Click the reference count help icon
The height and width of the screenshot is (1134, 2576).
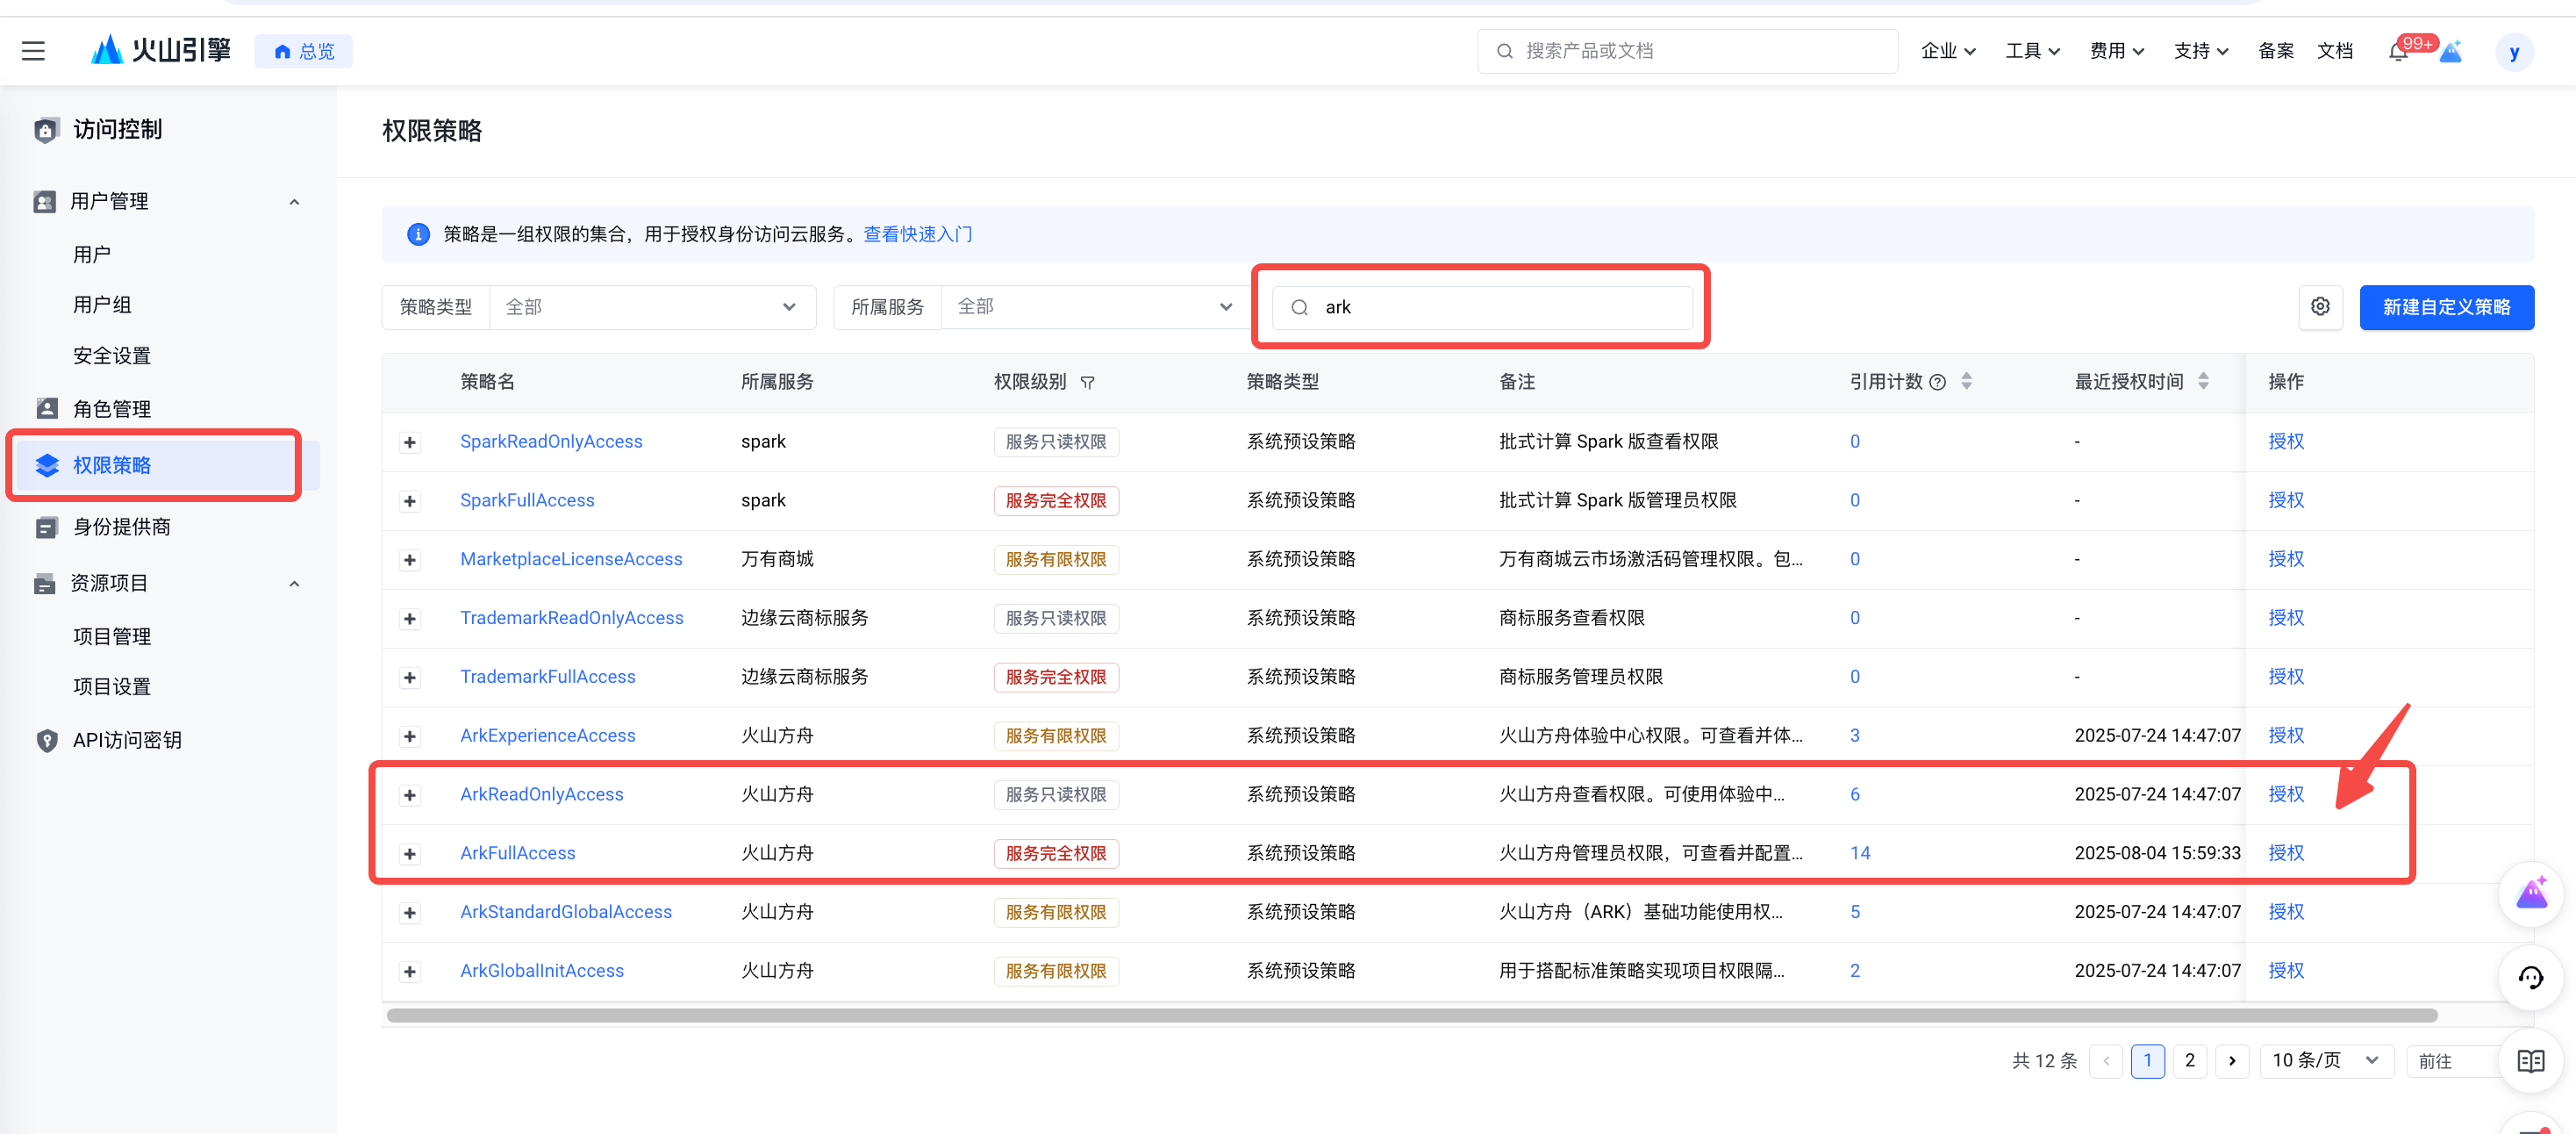coord(1937,382)
